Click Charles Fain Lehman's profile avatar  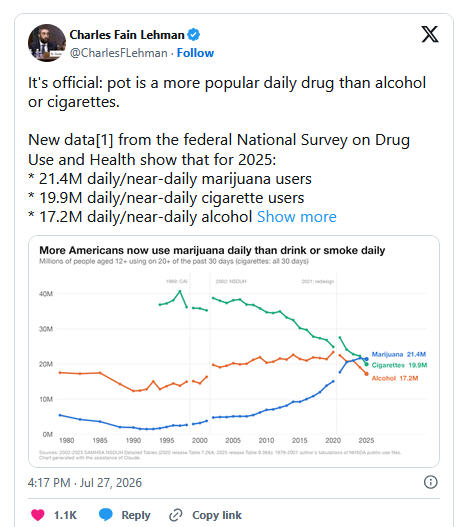(x=47, y=43)
